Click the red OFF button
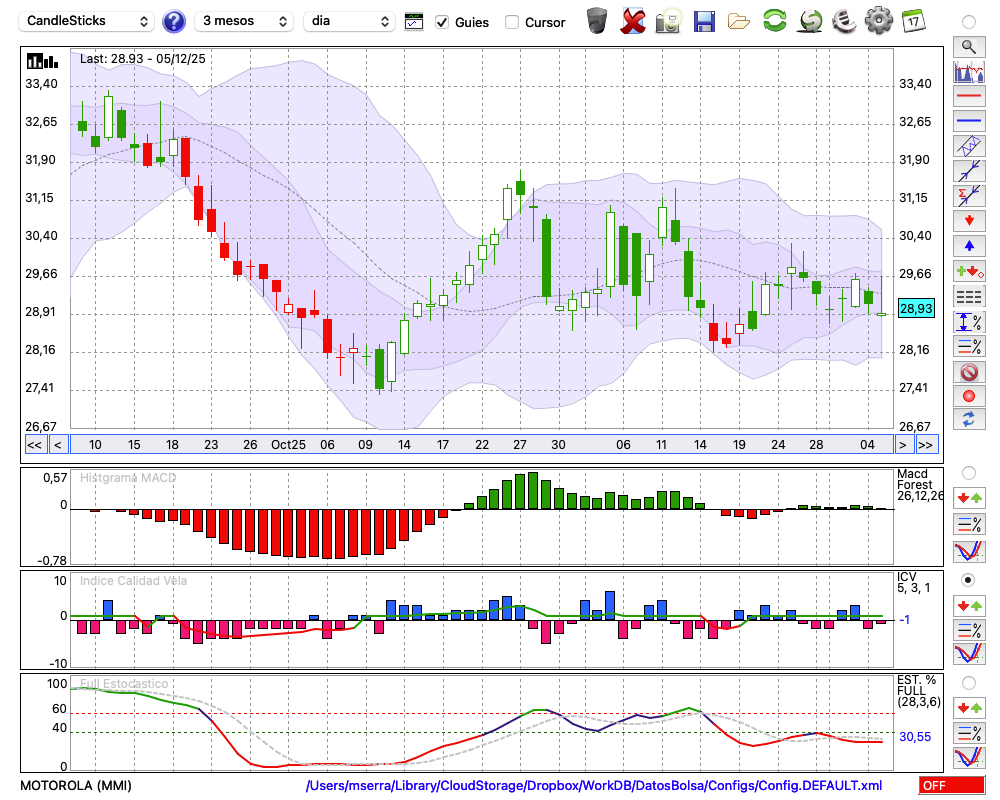Viewport: 1000px width, 800px height. pyautogui.click(x=951, y=786)
